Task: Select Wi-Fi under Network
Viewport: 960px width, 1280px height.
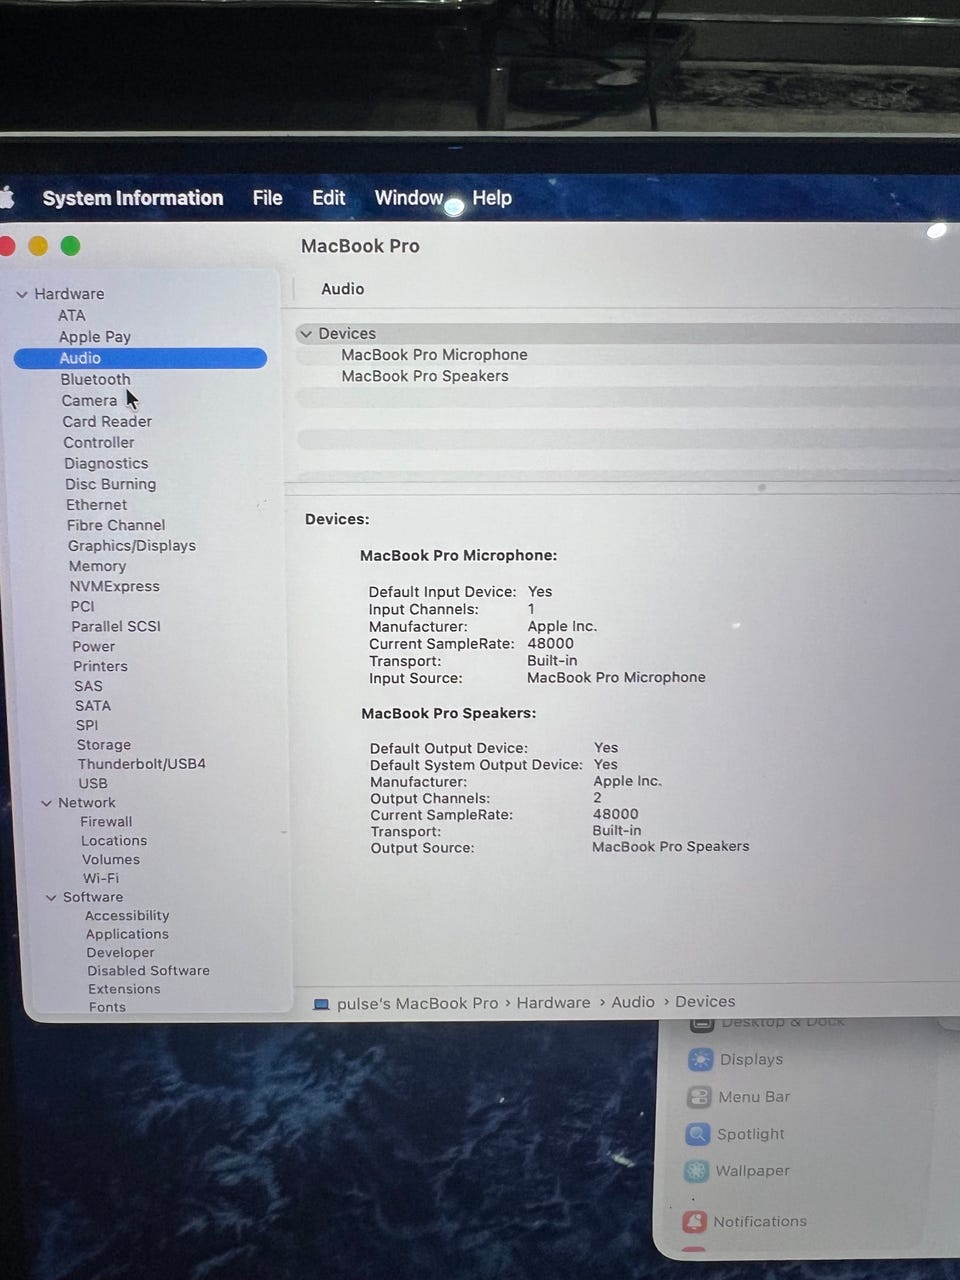Action: [x=100, y=879]
